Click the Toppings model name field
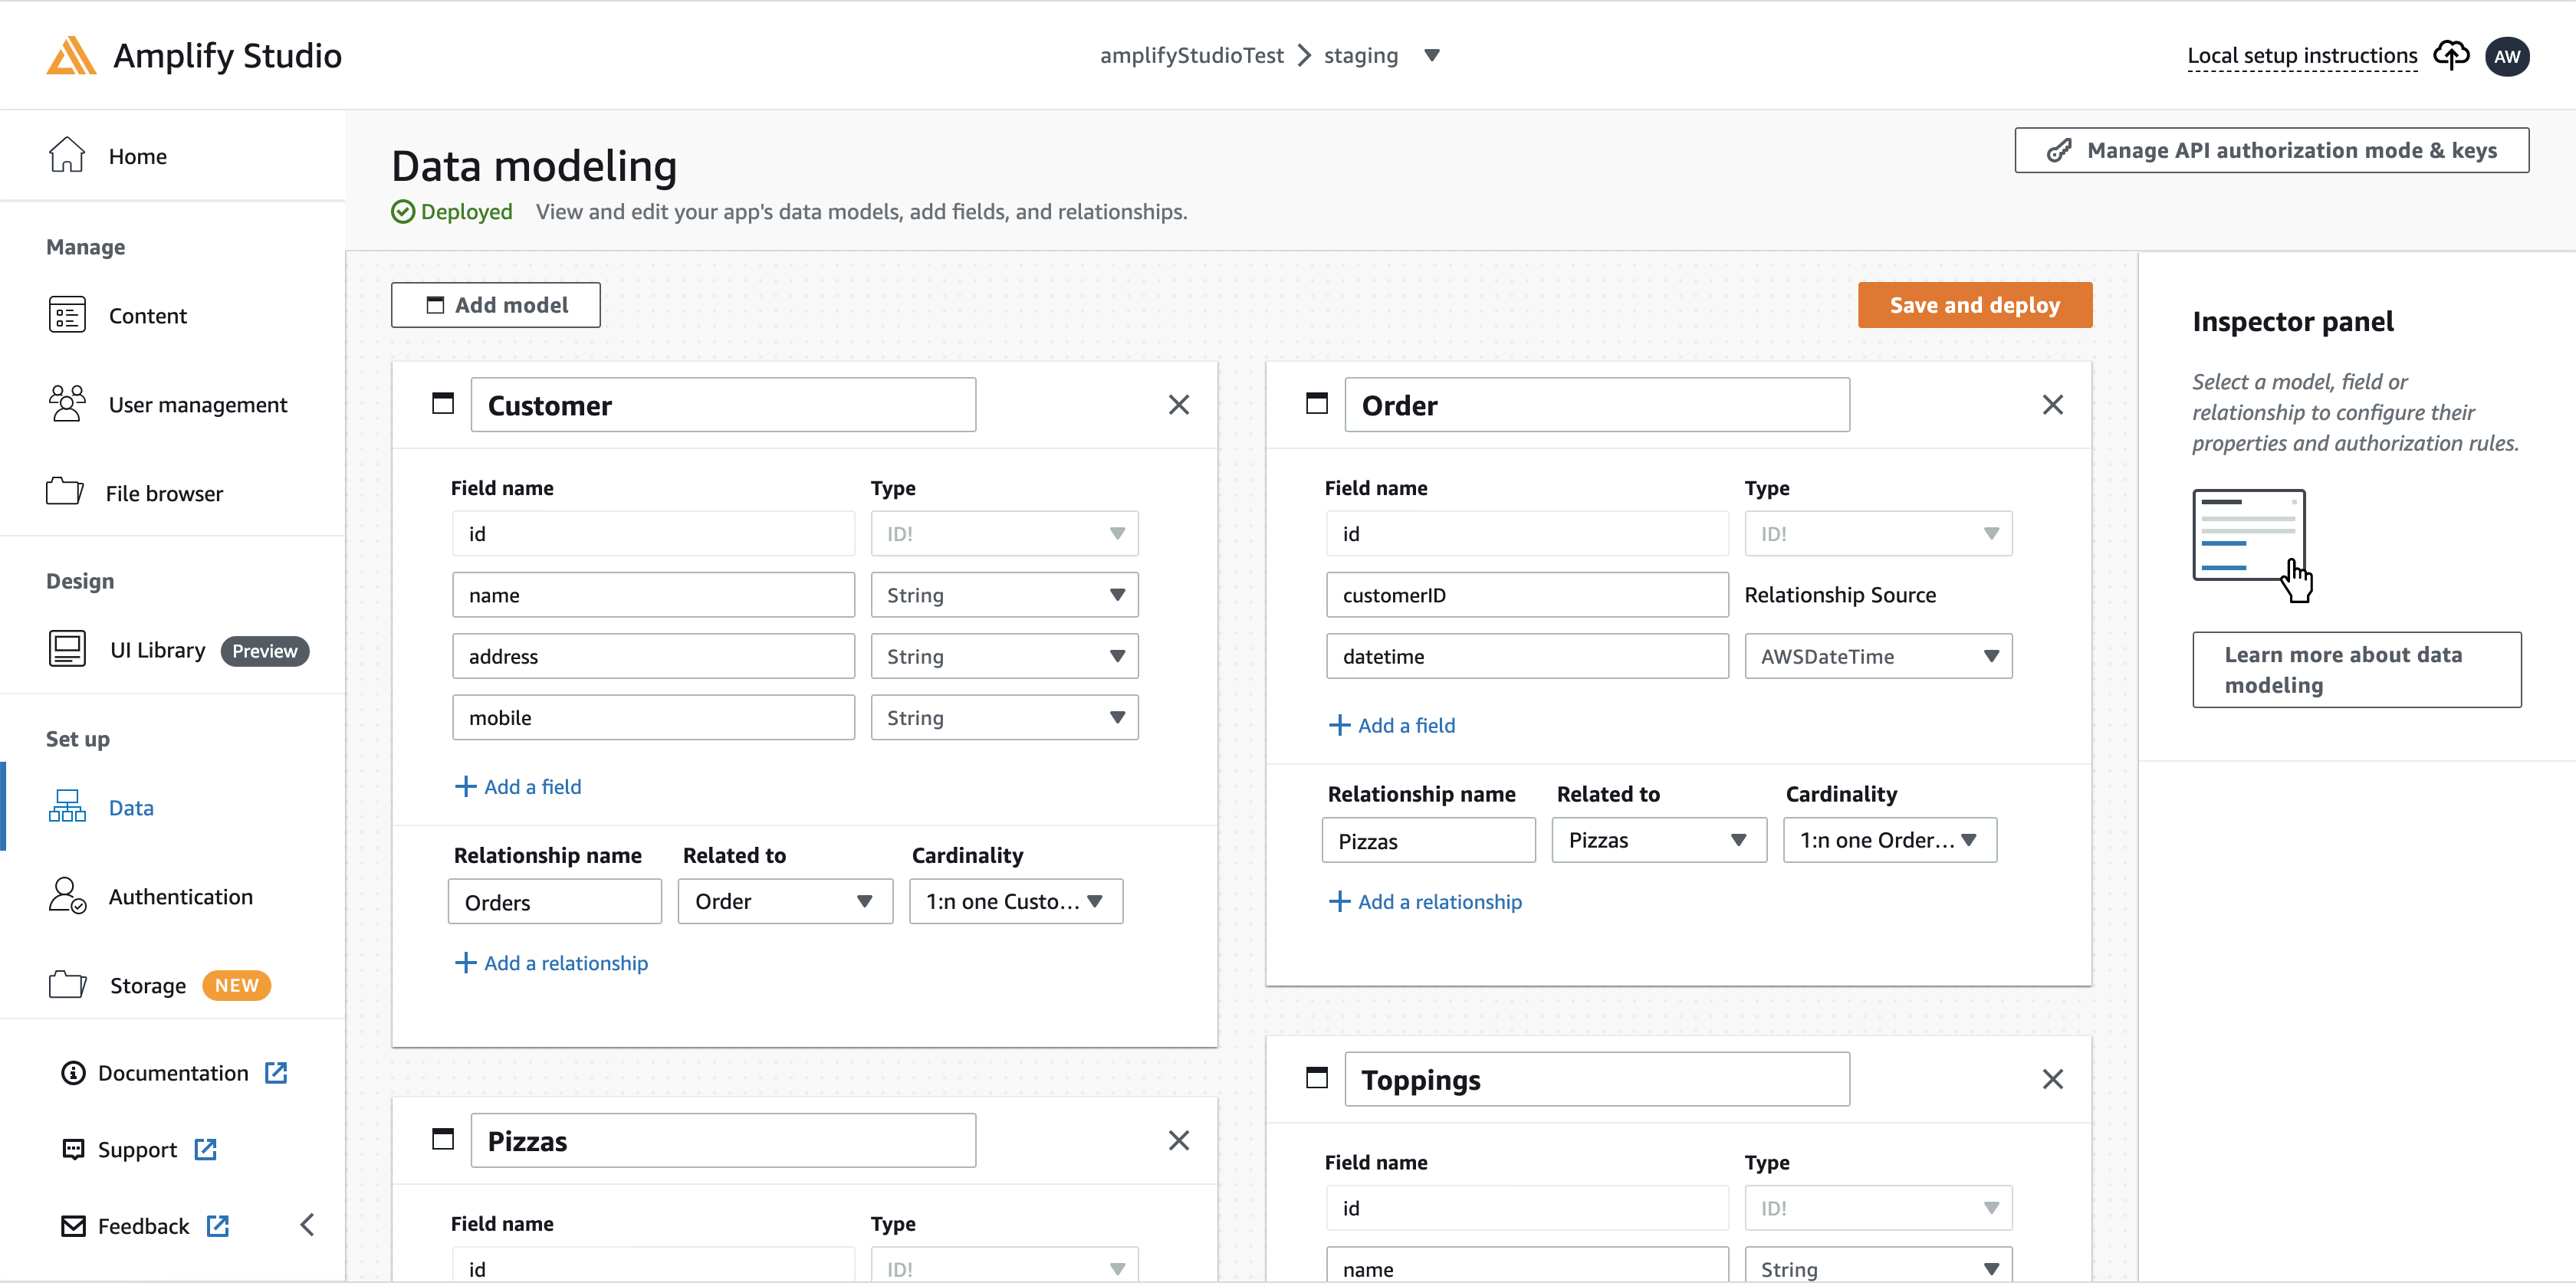 click(x=1597, y=1079)
